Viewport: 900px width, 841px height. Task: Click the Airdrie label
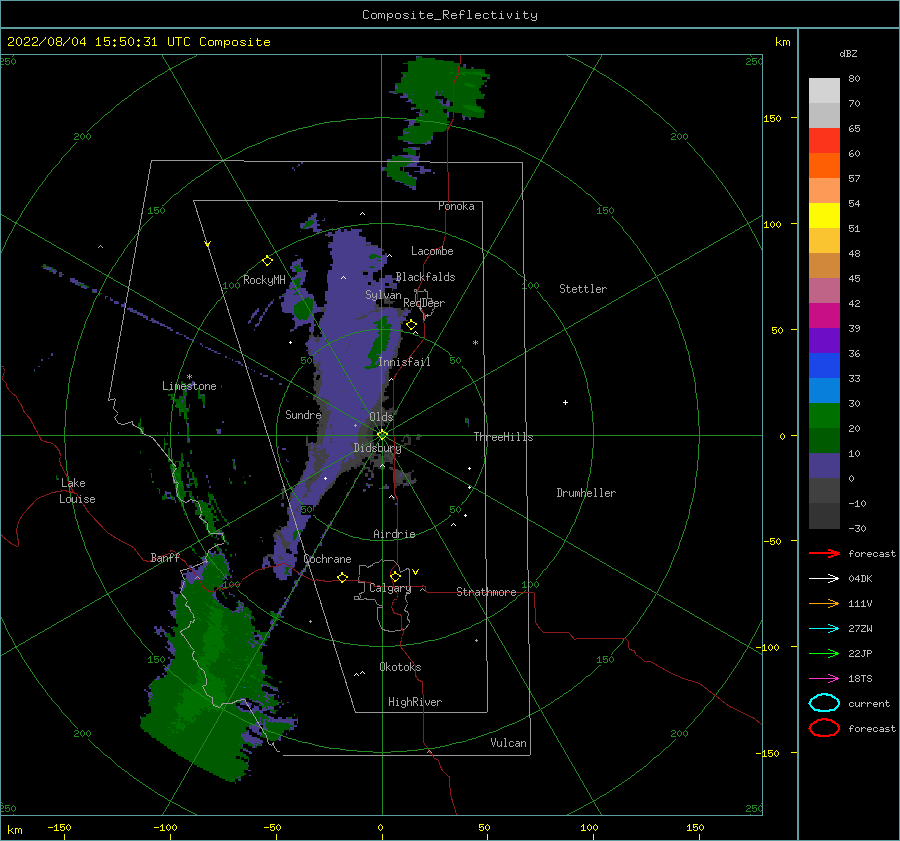394,534
